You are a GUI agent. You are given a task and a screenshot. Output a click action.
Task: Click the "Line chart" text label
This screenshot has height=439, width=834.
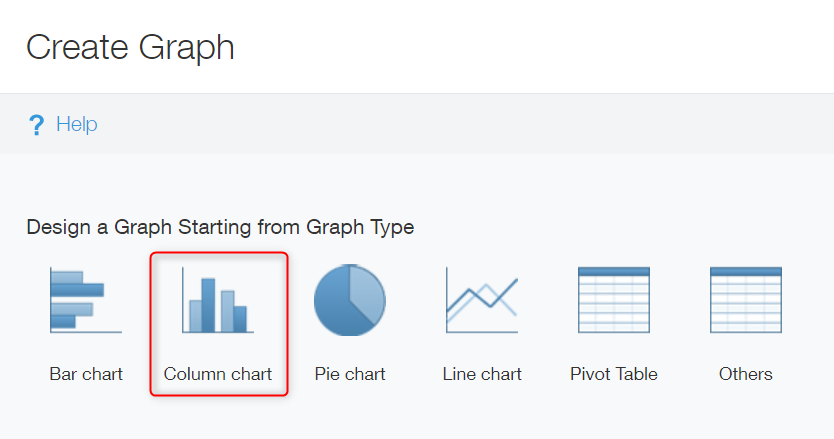(482, 374)
